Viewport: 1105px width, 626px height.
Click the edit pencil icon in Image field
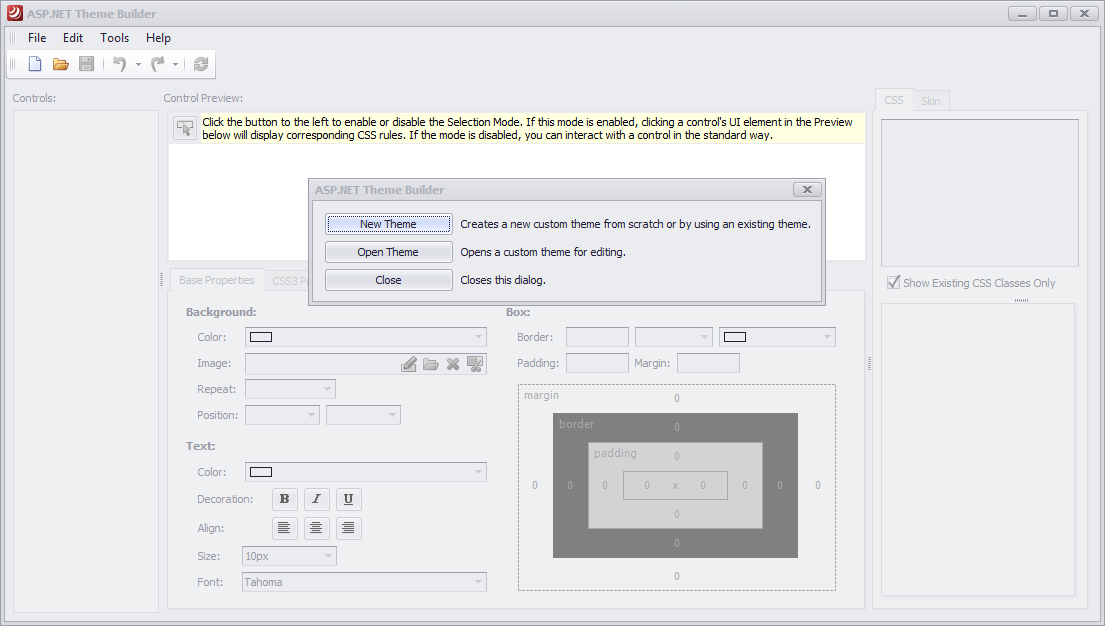click(x=409, y=364)
